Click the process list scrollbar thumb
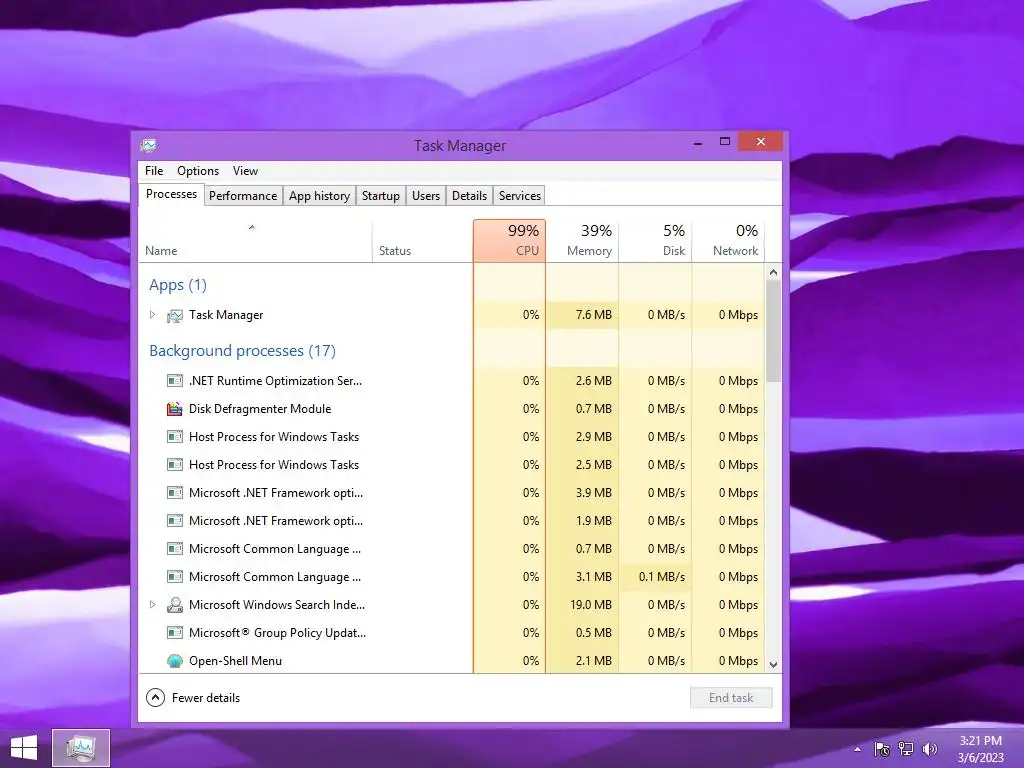 (773, 332)
